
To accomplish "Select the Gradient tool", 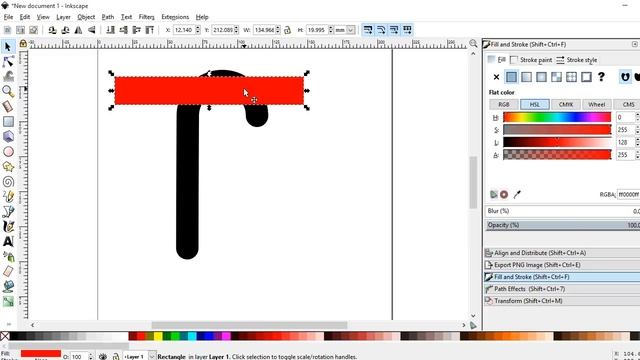I will tap(8, 301).
